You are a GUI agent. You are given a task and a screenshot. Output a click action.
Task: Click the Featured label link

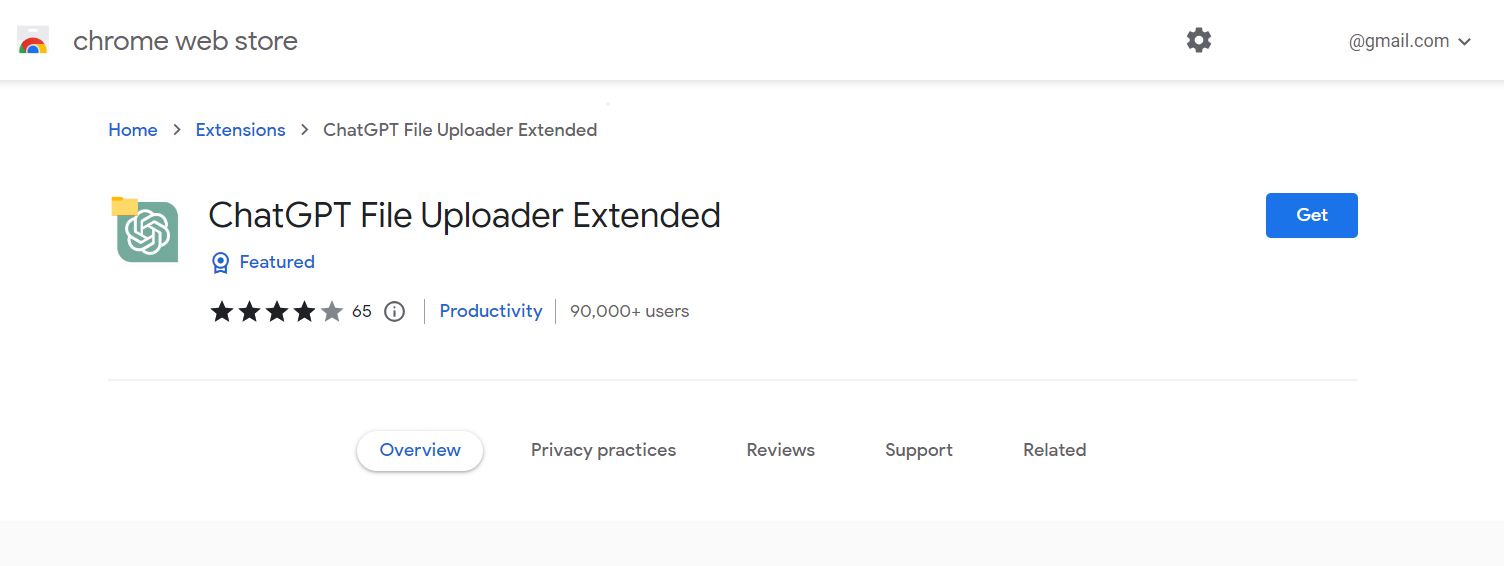tap(277, 262)
